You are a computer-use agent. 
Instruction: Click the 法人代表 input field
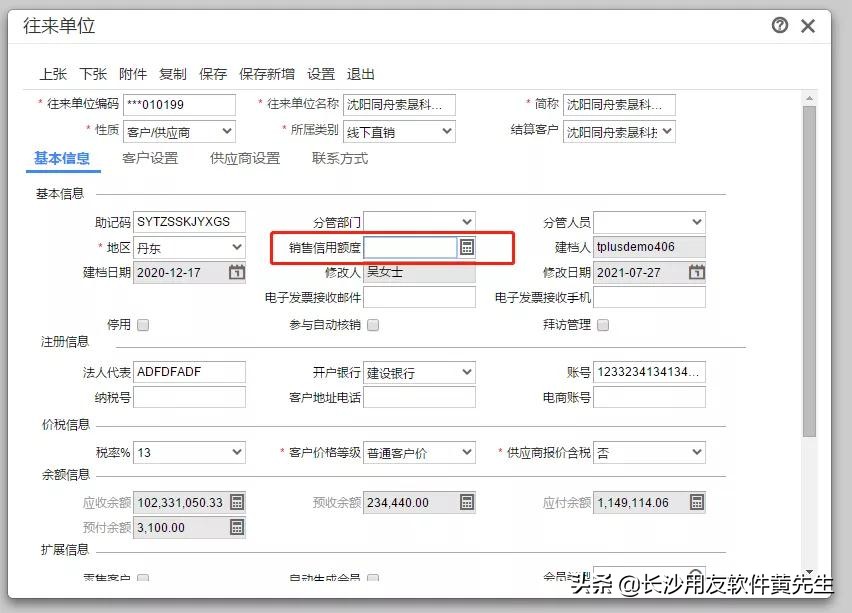(x=189, y=372)
